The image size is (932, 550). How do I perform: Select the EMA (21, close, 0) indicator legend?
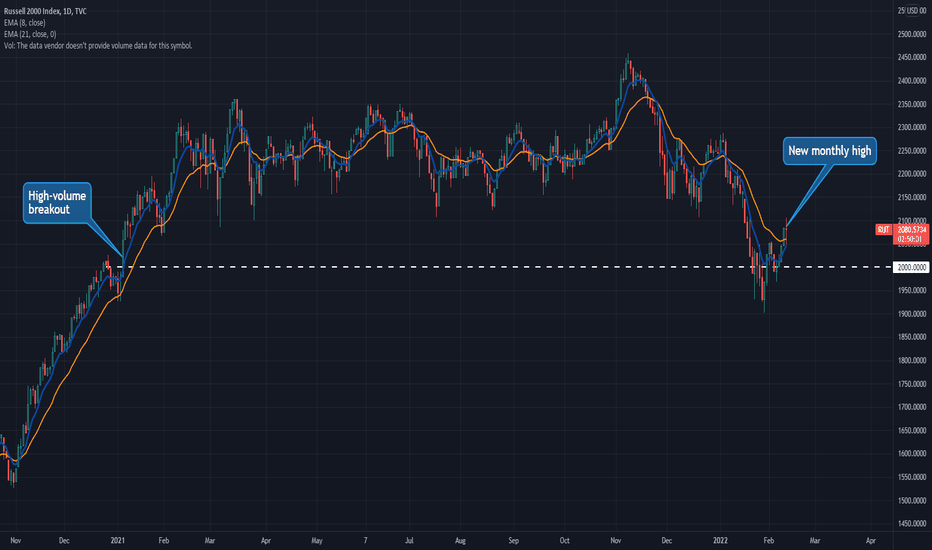click(30, 34)
